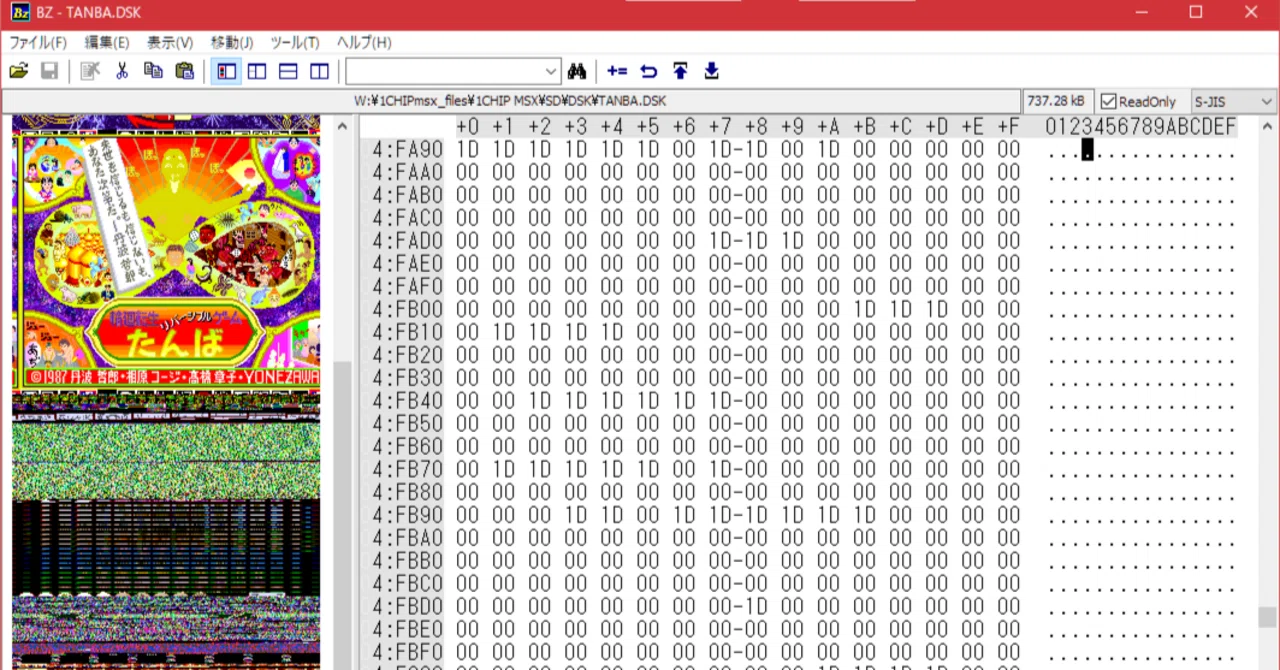Click the +8 column header

pos(756,126)
